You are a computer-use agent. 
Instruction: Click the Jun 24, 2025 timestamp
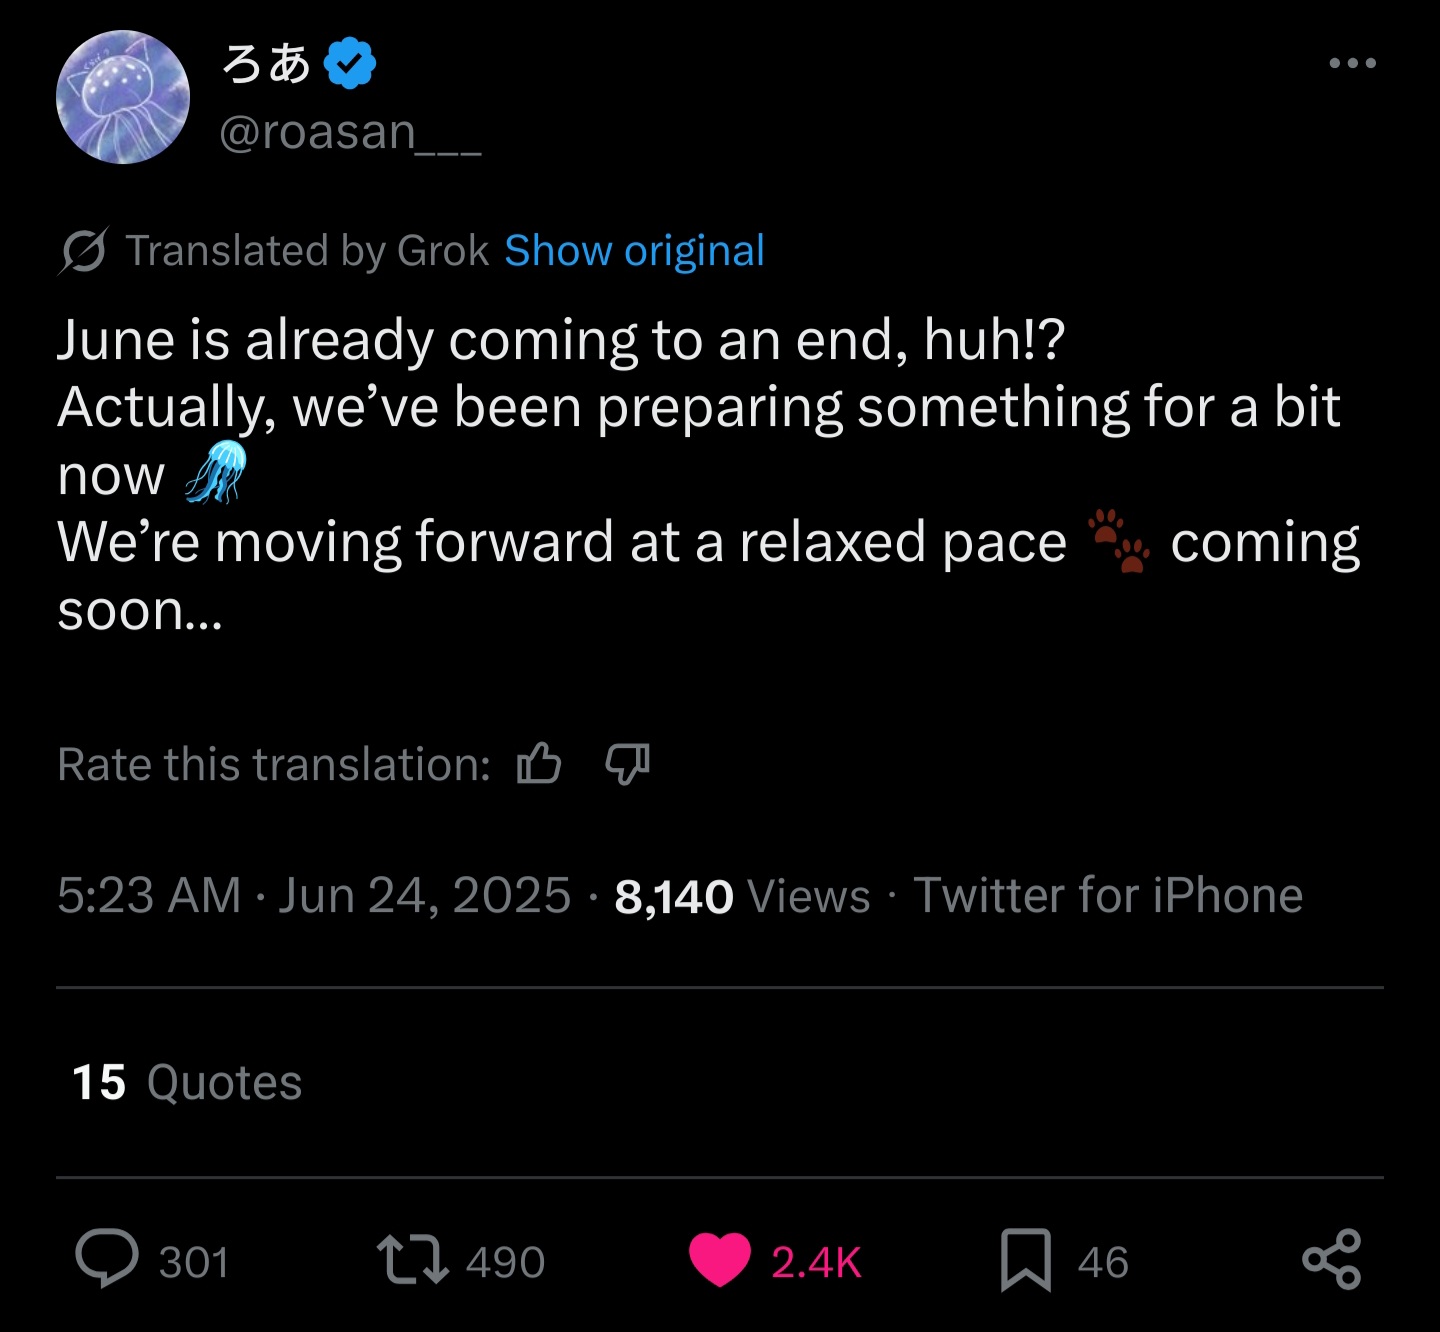pyautogui.click(x=424, y=895)
